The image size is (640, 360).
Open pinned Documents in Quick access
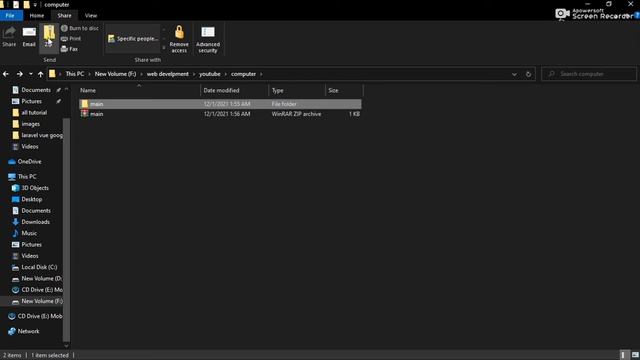36,90
